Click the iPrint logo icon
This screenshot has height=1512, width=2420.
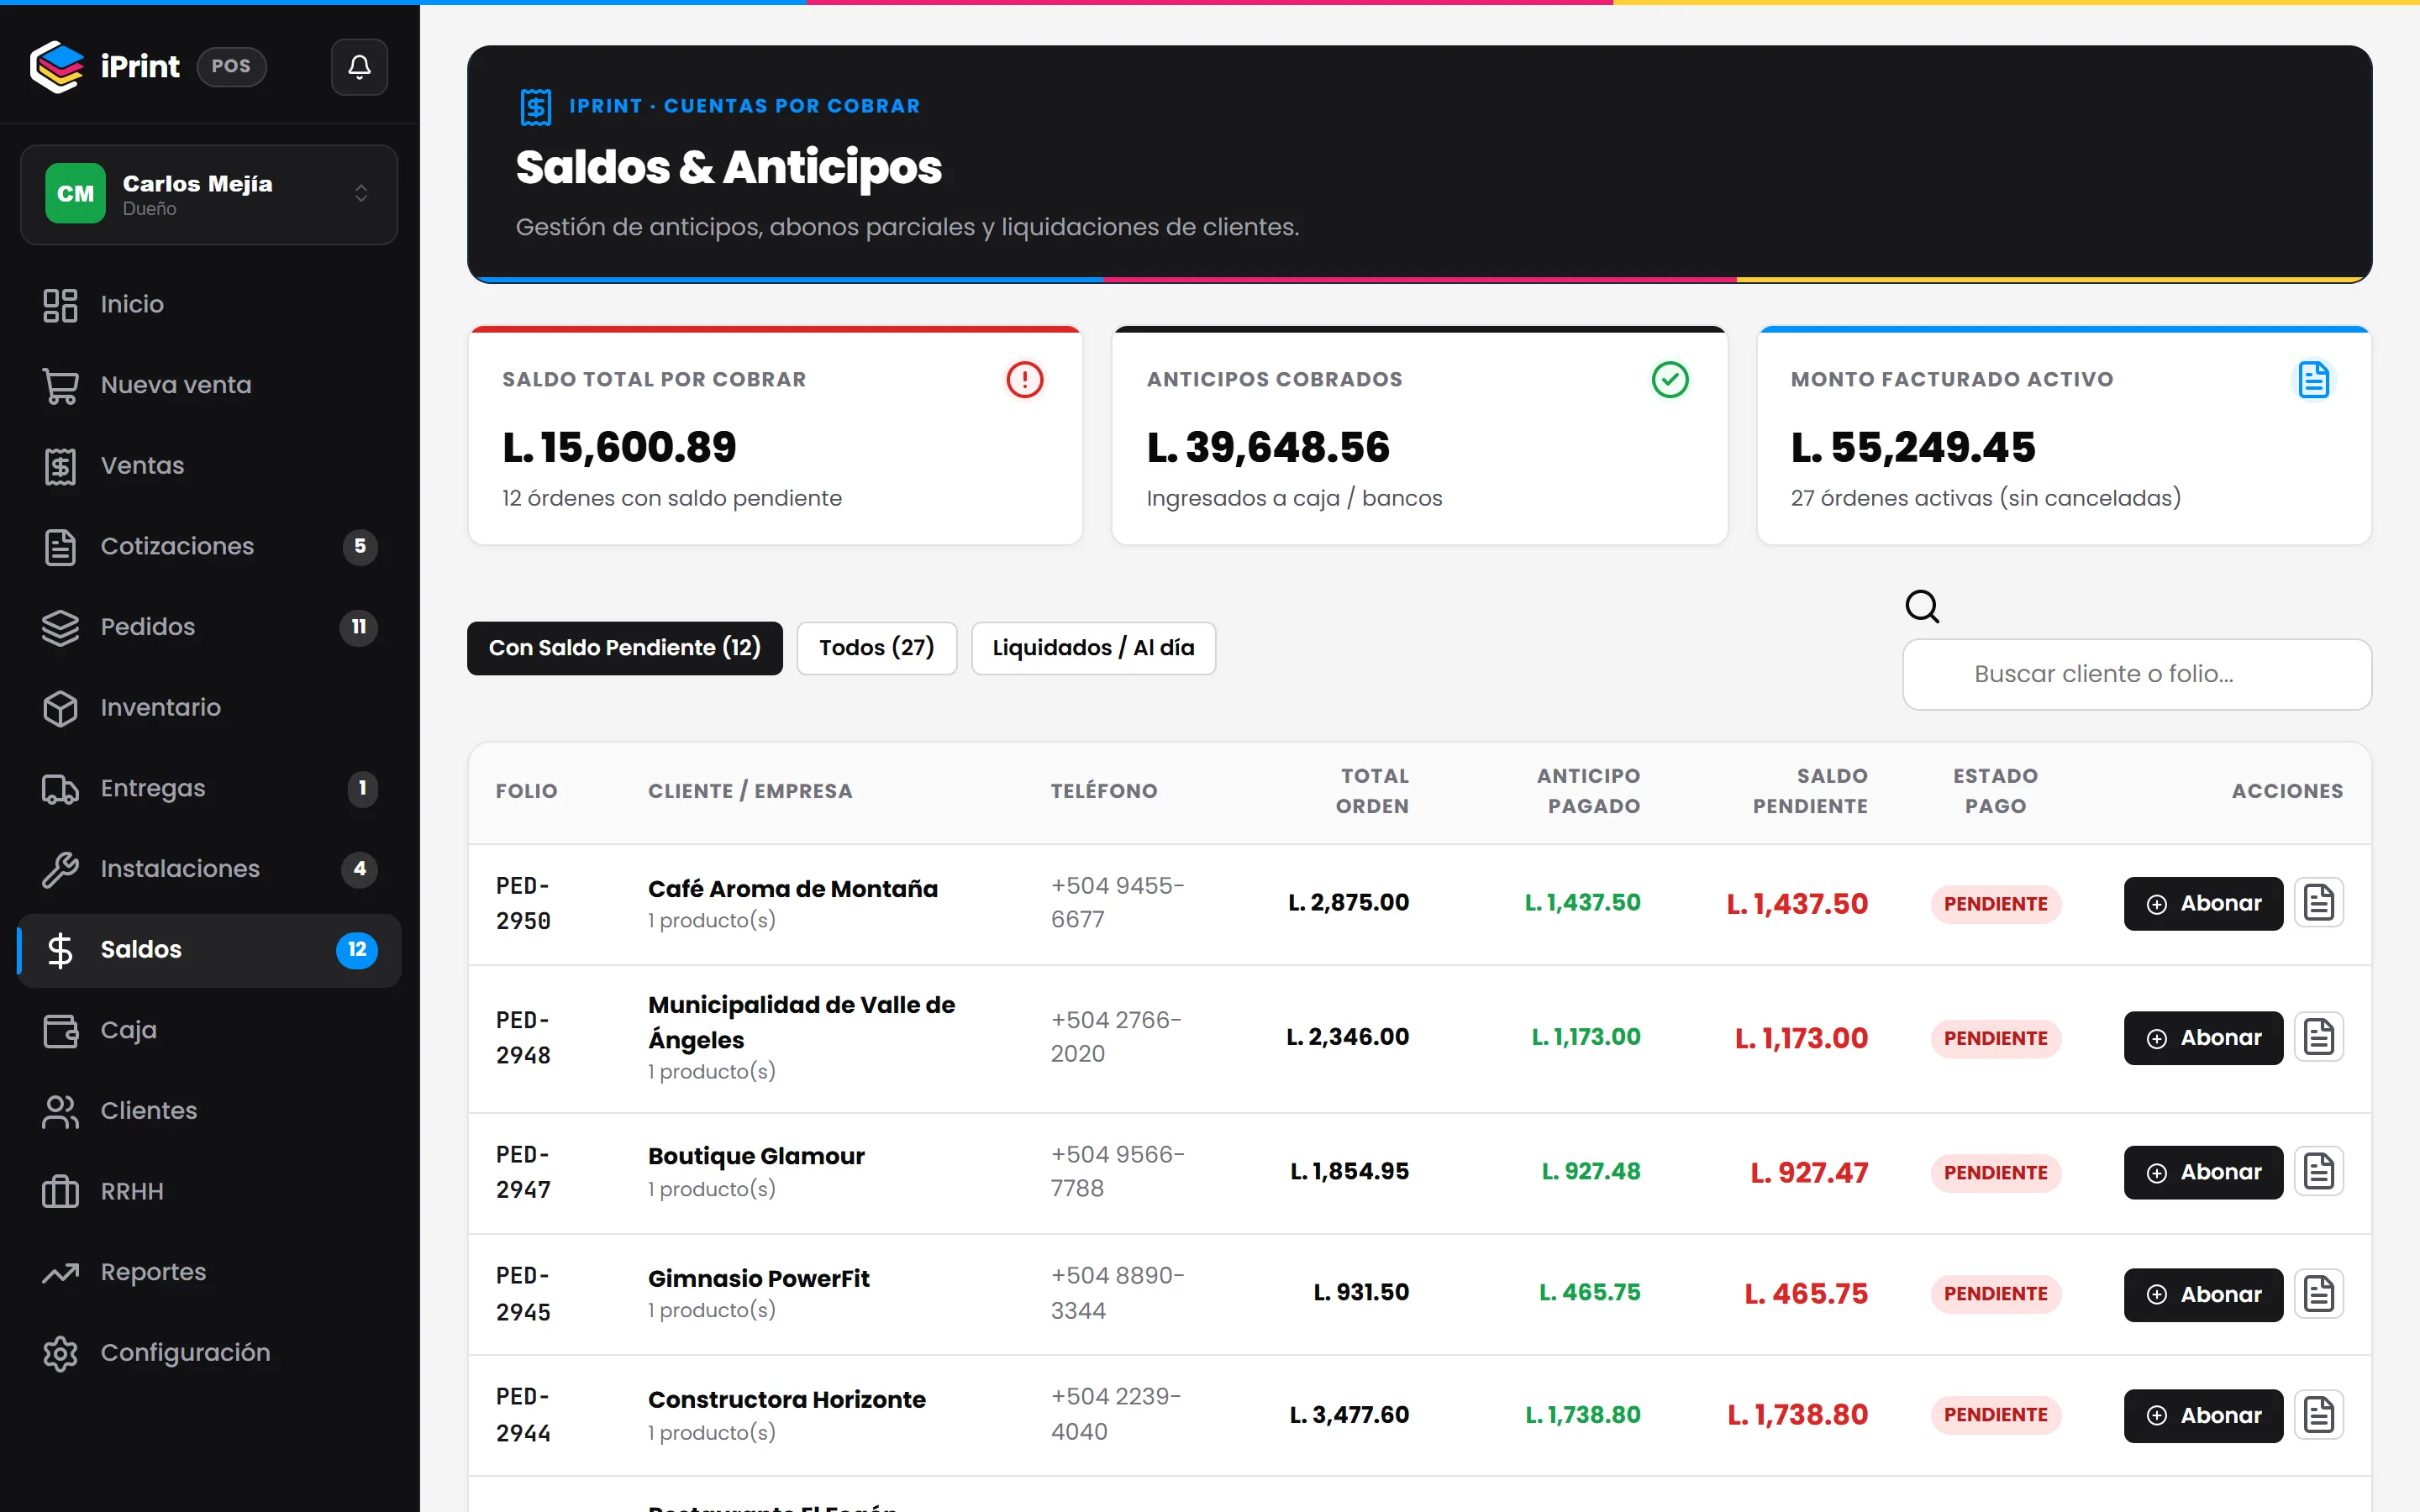[x=57, y=67]
